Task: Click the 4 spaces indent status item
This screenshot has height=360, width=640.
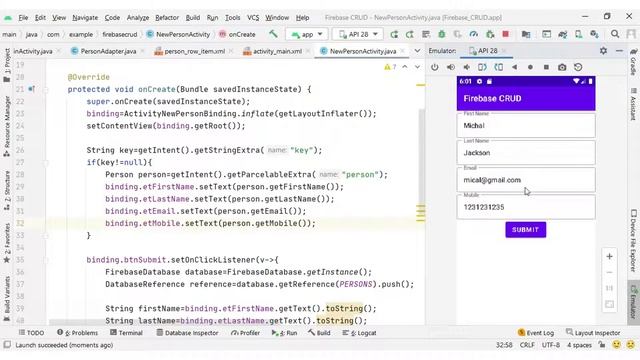Action: 579,345
